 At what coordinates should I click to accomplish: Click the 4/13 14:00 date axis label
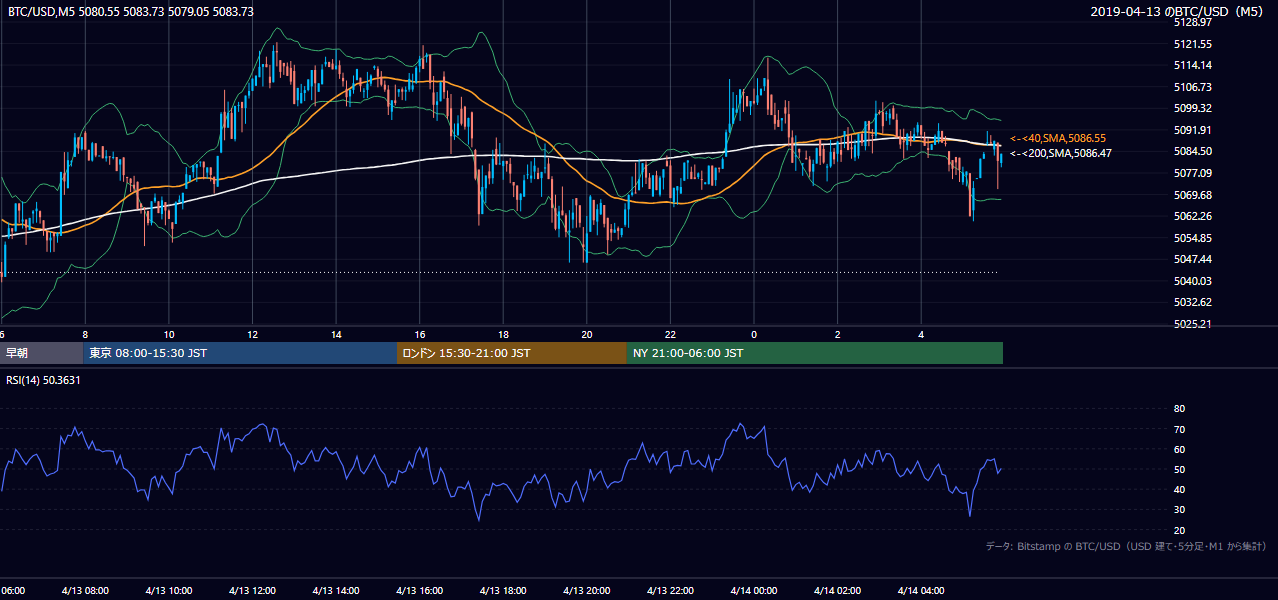tap(336, 591)
